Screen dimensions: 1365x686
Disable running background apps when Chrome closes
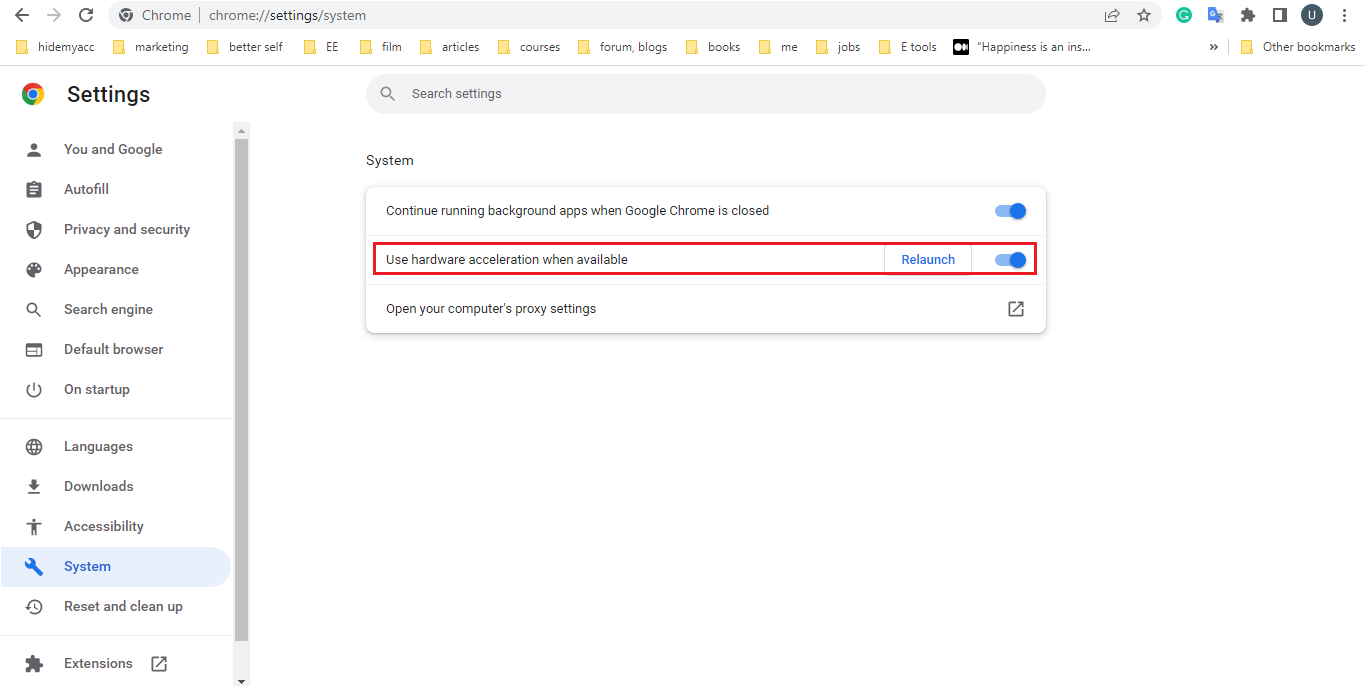click(x=1010, y=210)
